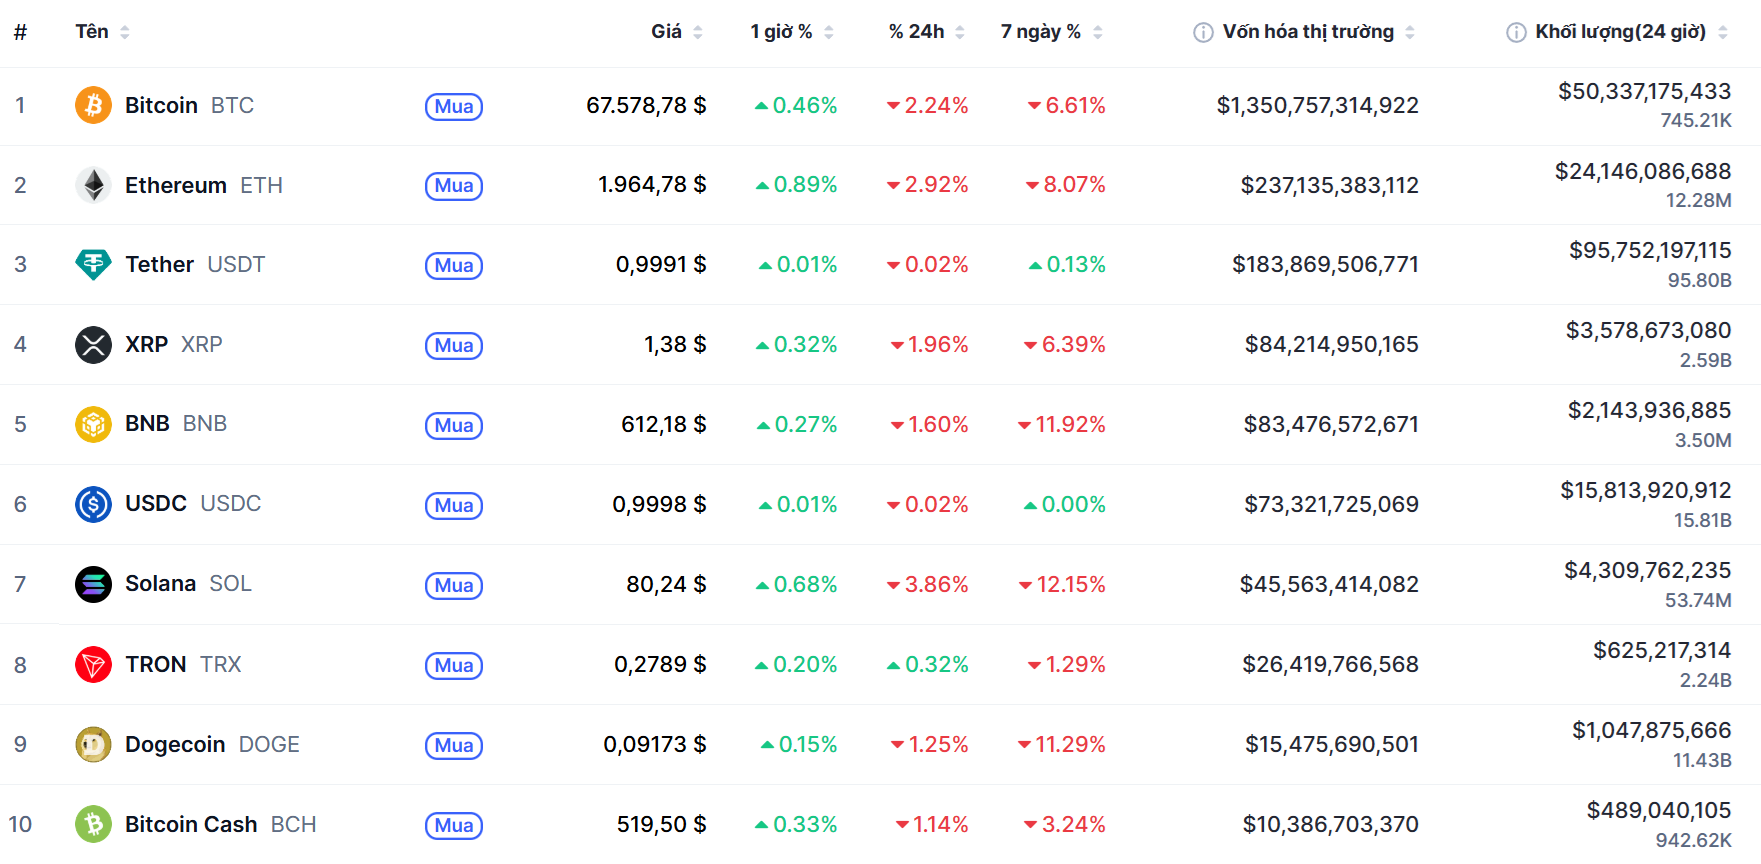Click Mua button for Dogecoin
This screenshot has width=1761, height=864.
pyautogui.click(x=454, y=746)
